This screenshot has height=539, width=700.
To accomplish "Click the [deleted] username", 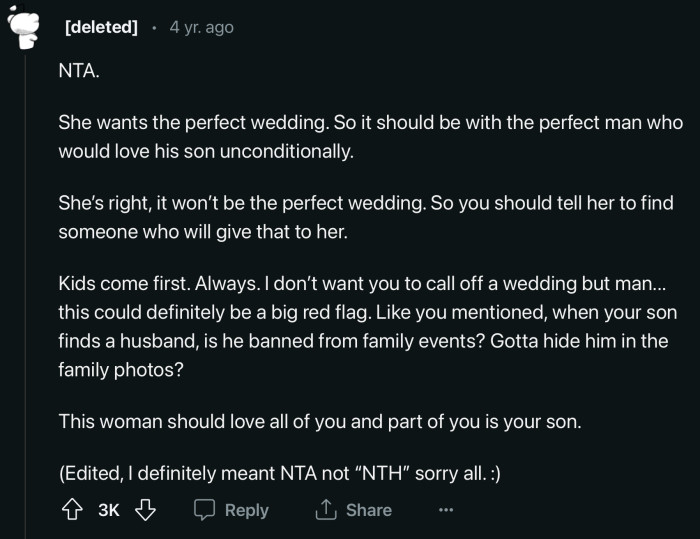I will [100, 27].
